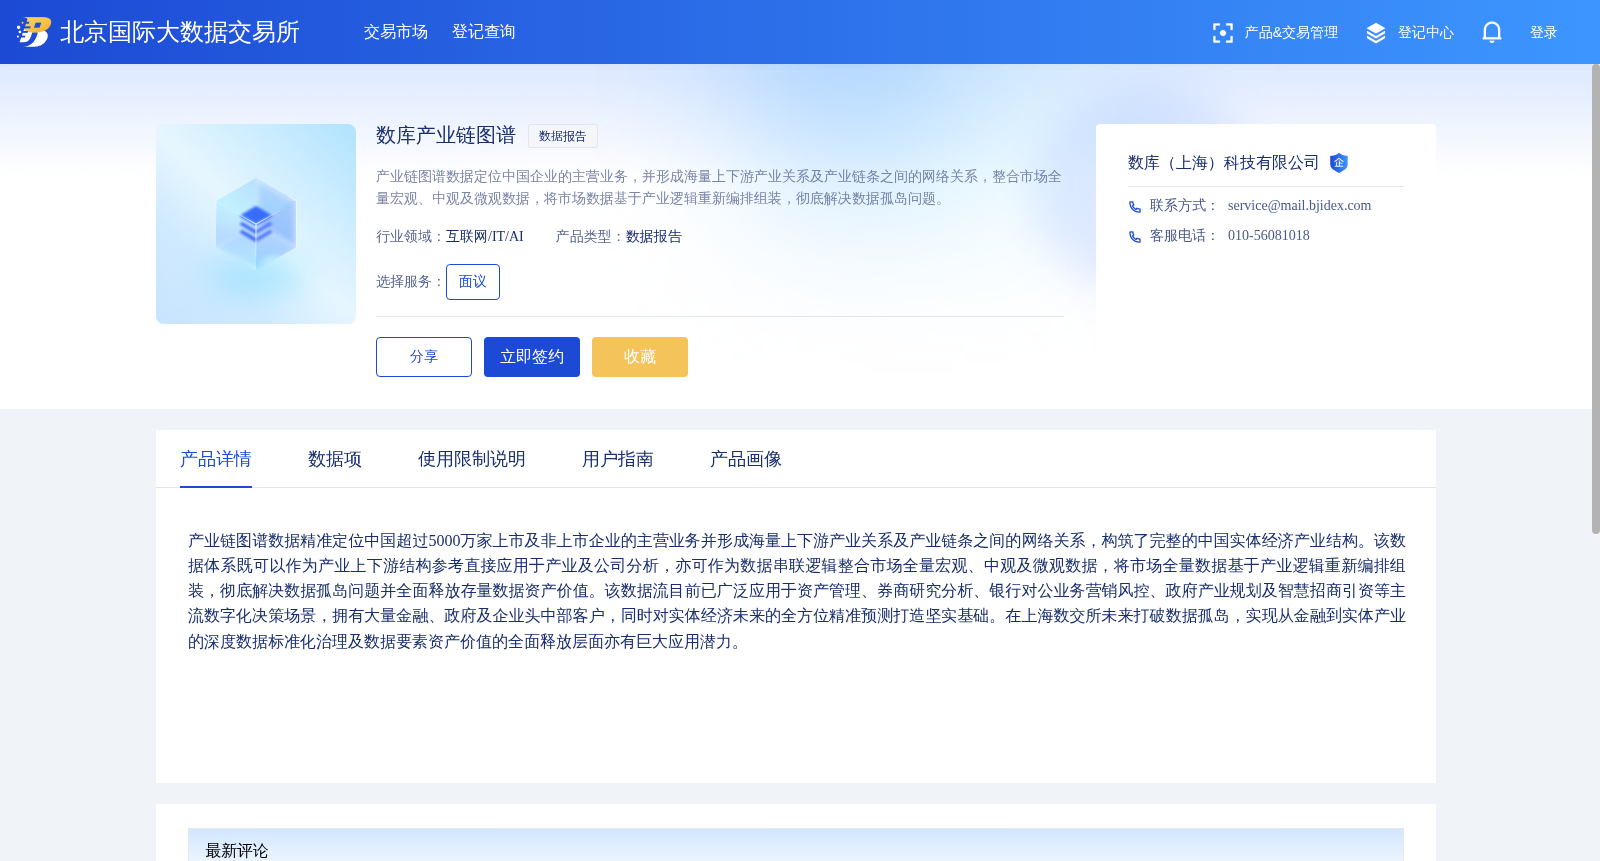Open the 产品&交易管理 scan icon
This screenshot has height=861, width=1600.
1222,33
